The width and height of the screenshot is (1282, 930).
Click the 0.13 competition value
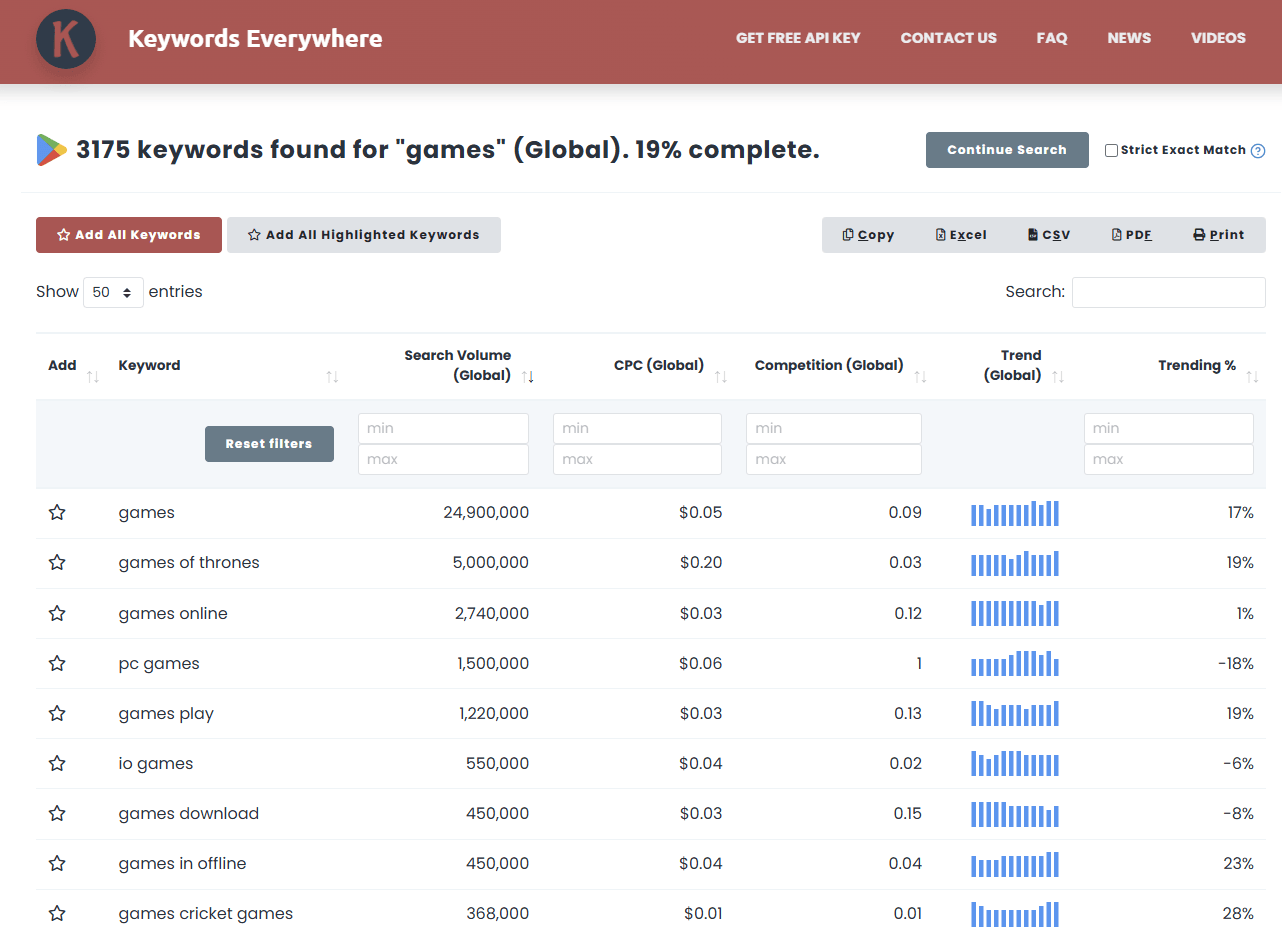click(x=908, y=713)
